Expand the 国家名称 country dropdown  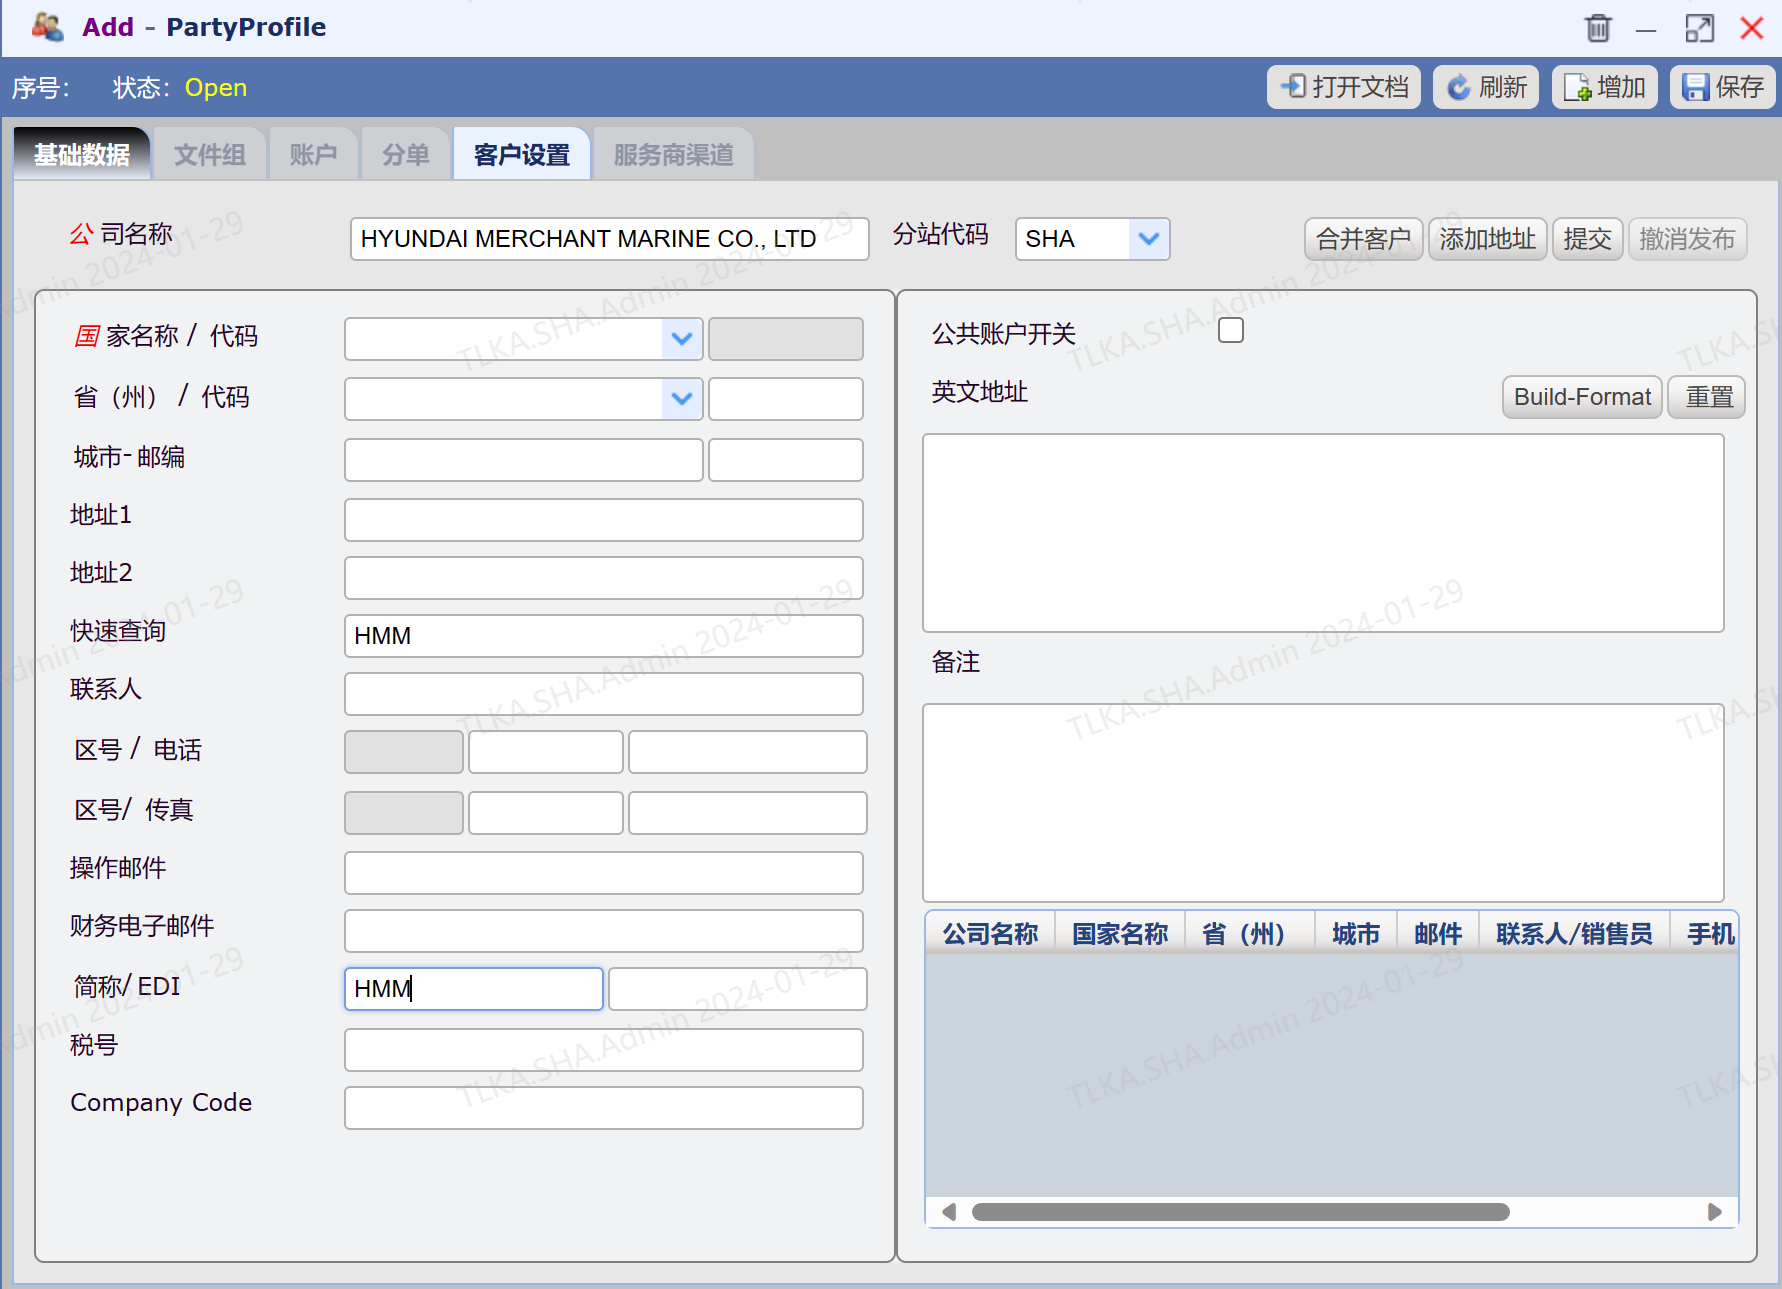pyautogui.click(x=682, y=339)
